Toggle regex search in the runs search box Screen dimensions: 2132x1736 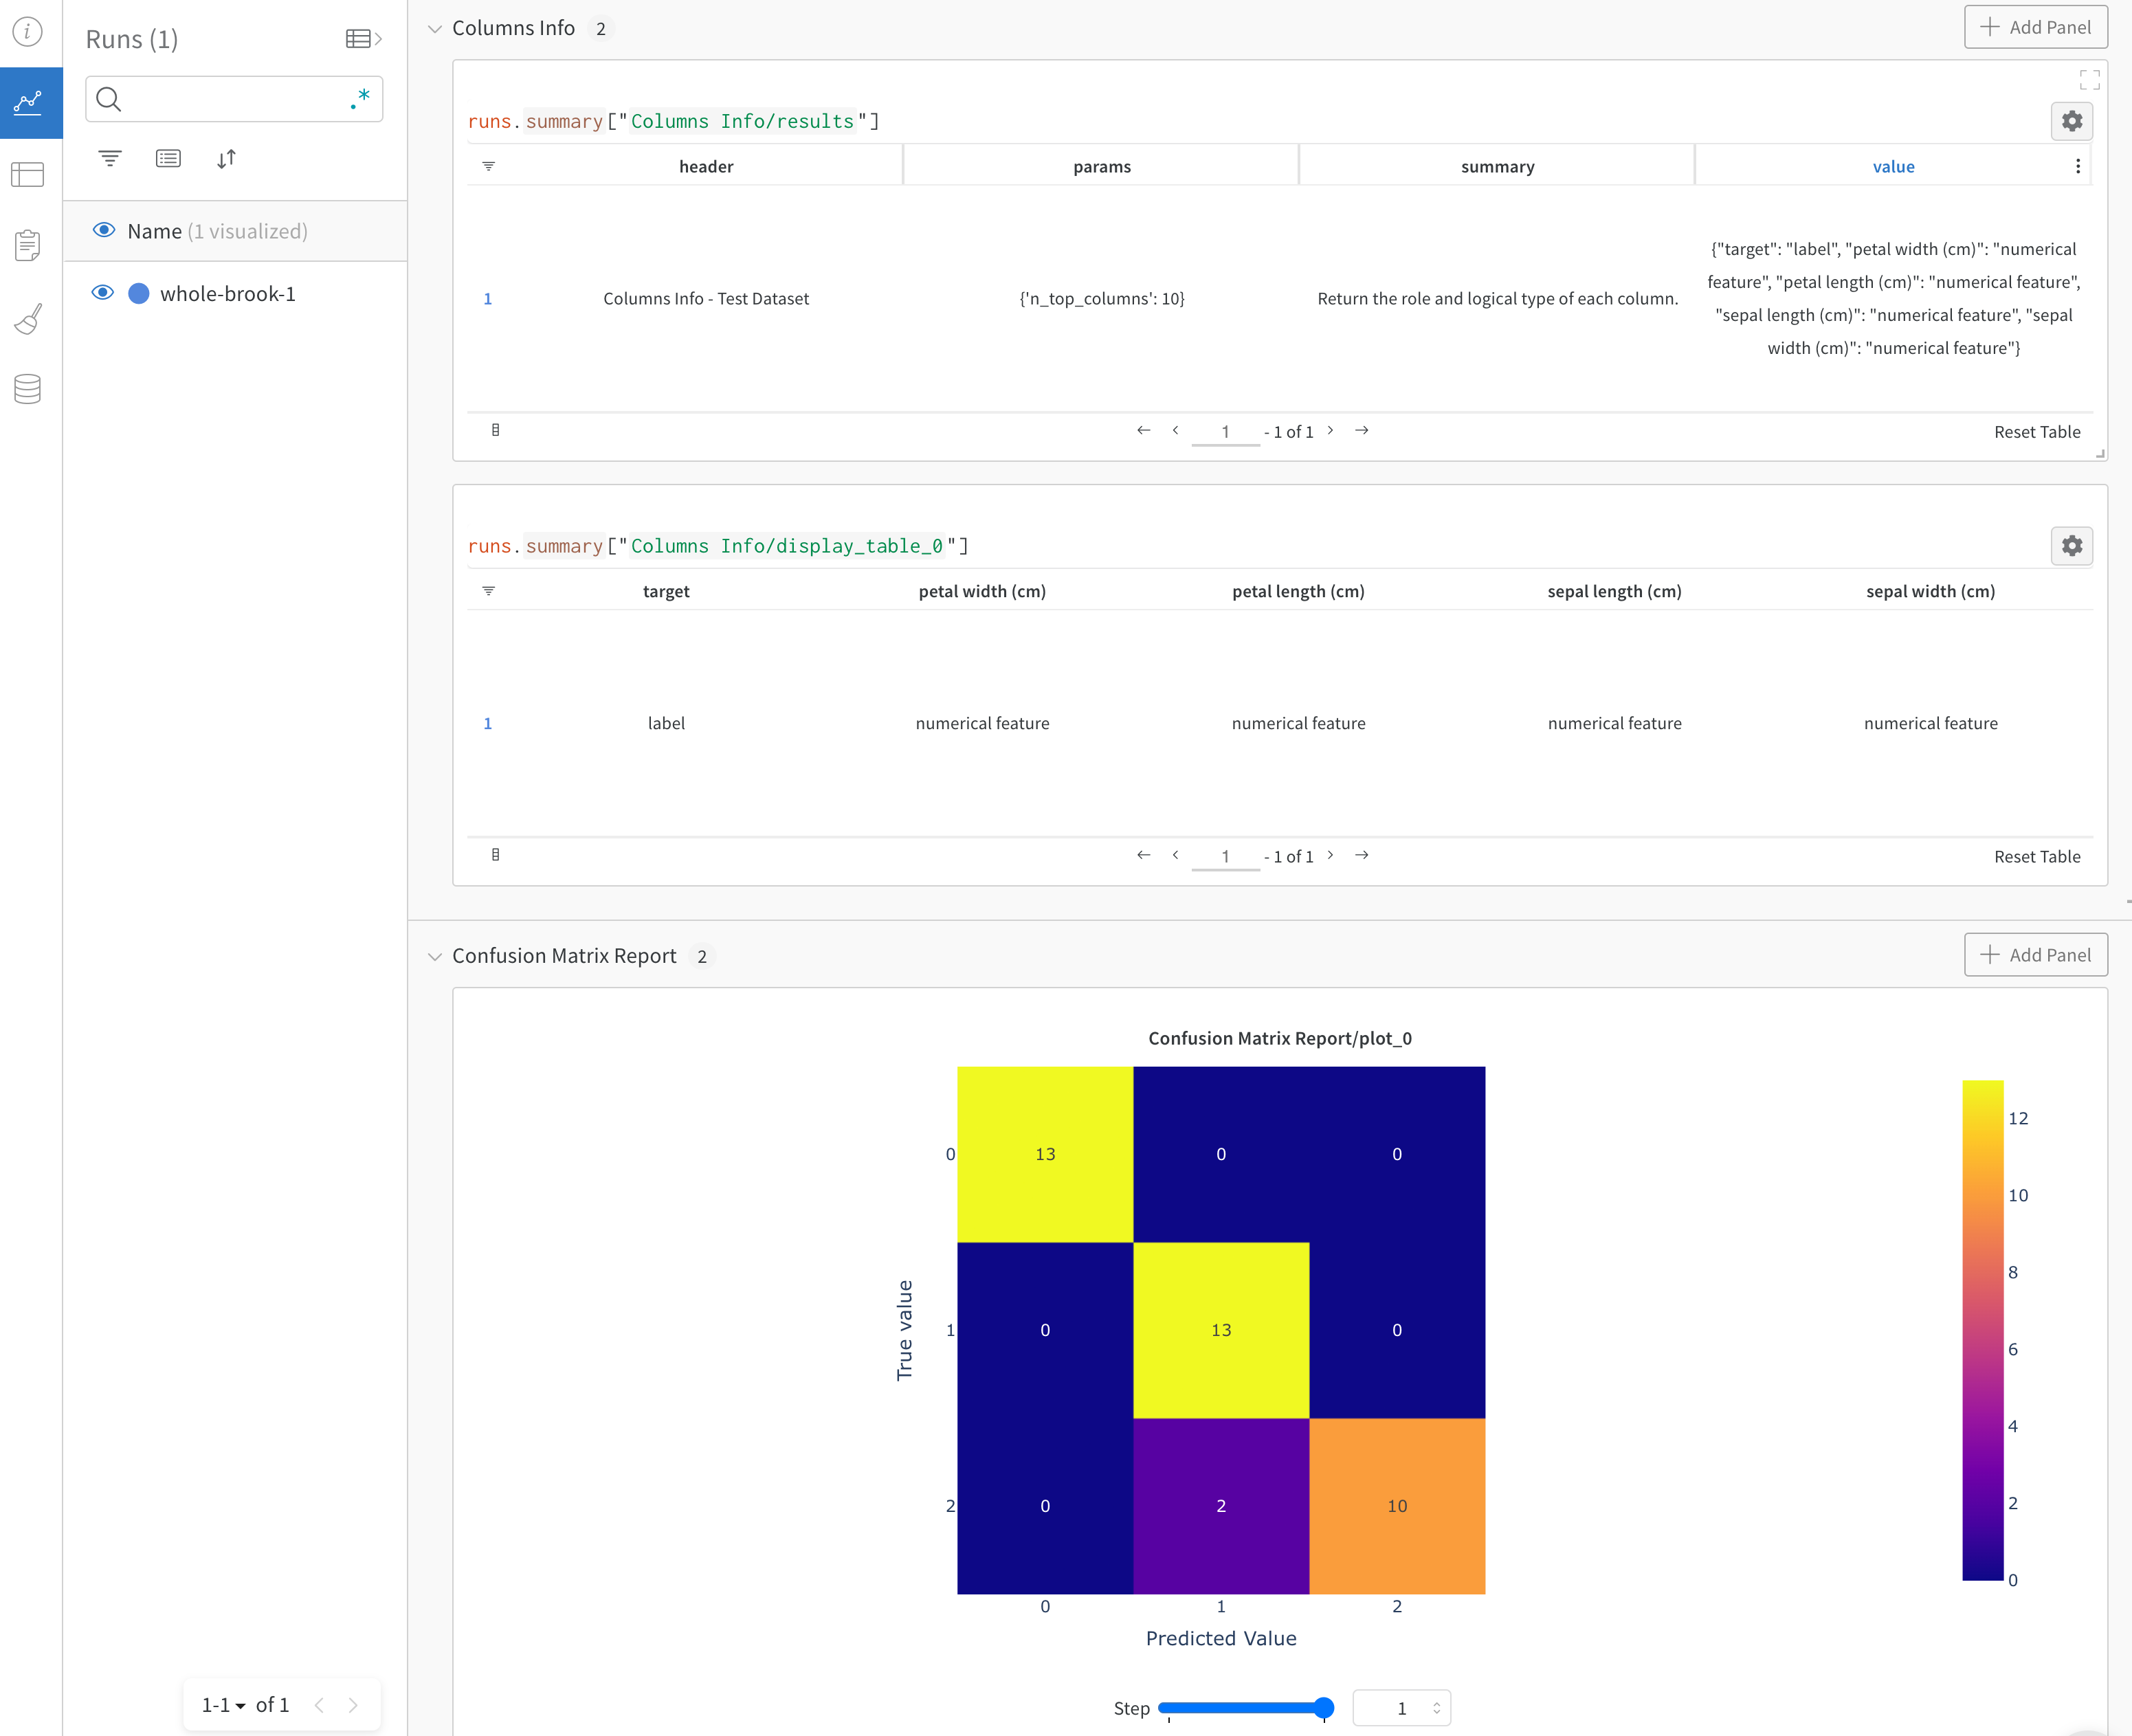(x=360, y=99)
